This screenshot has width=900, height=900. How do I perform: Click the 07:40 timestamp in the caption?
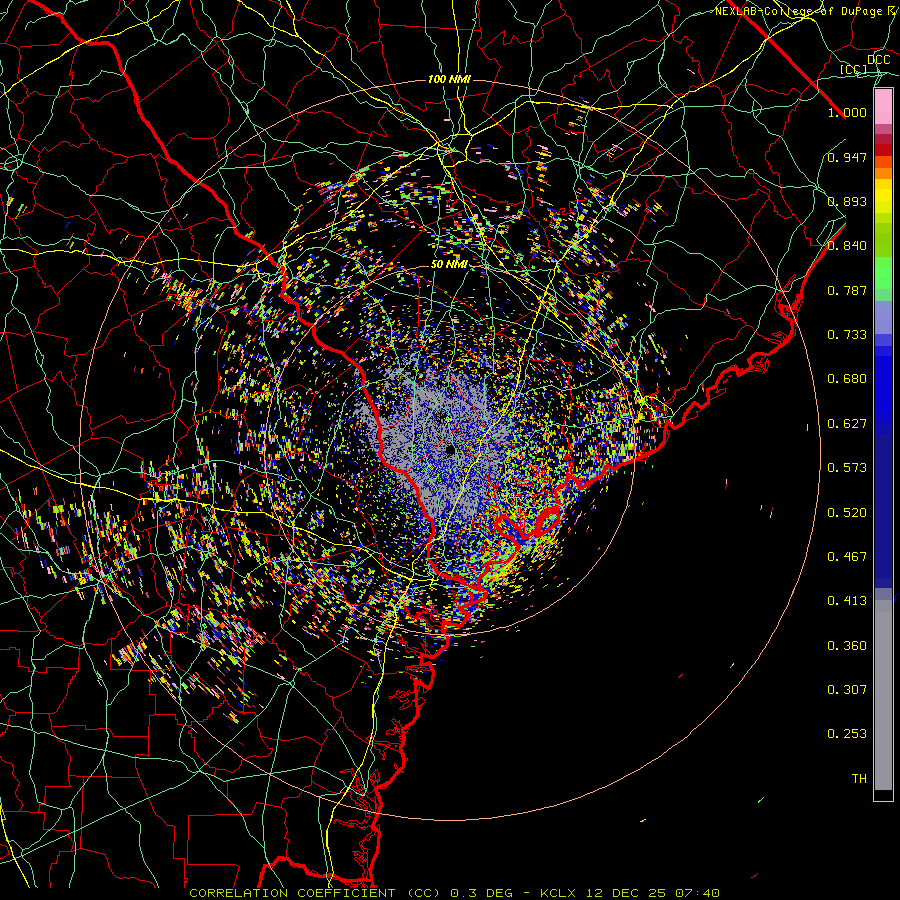(699, 893)
